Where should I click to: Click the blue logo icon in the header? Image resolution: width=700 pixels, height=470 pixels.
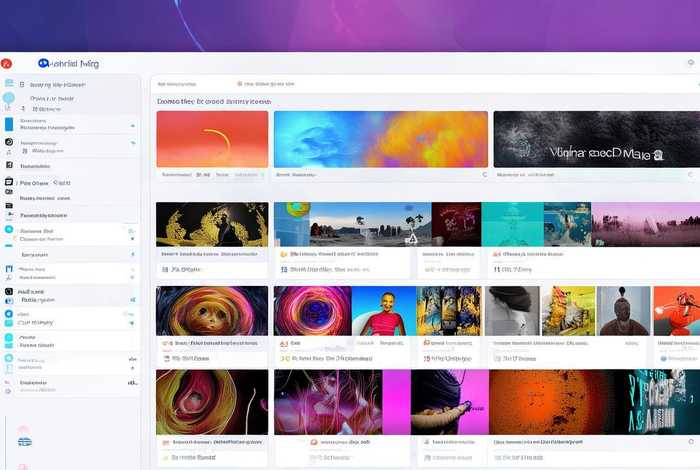43,63
